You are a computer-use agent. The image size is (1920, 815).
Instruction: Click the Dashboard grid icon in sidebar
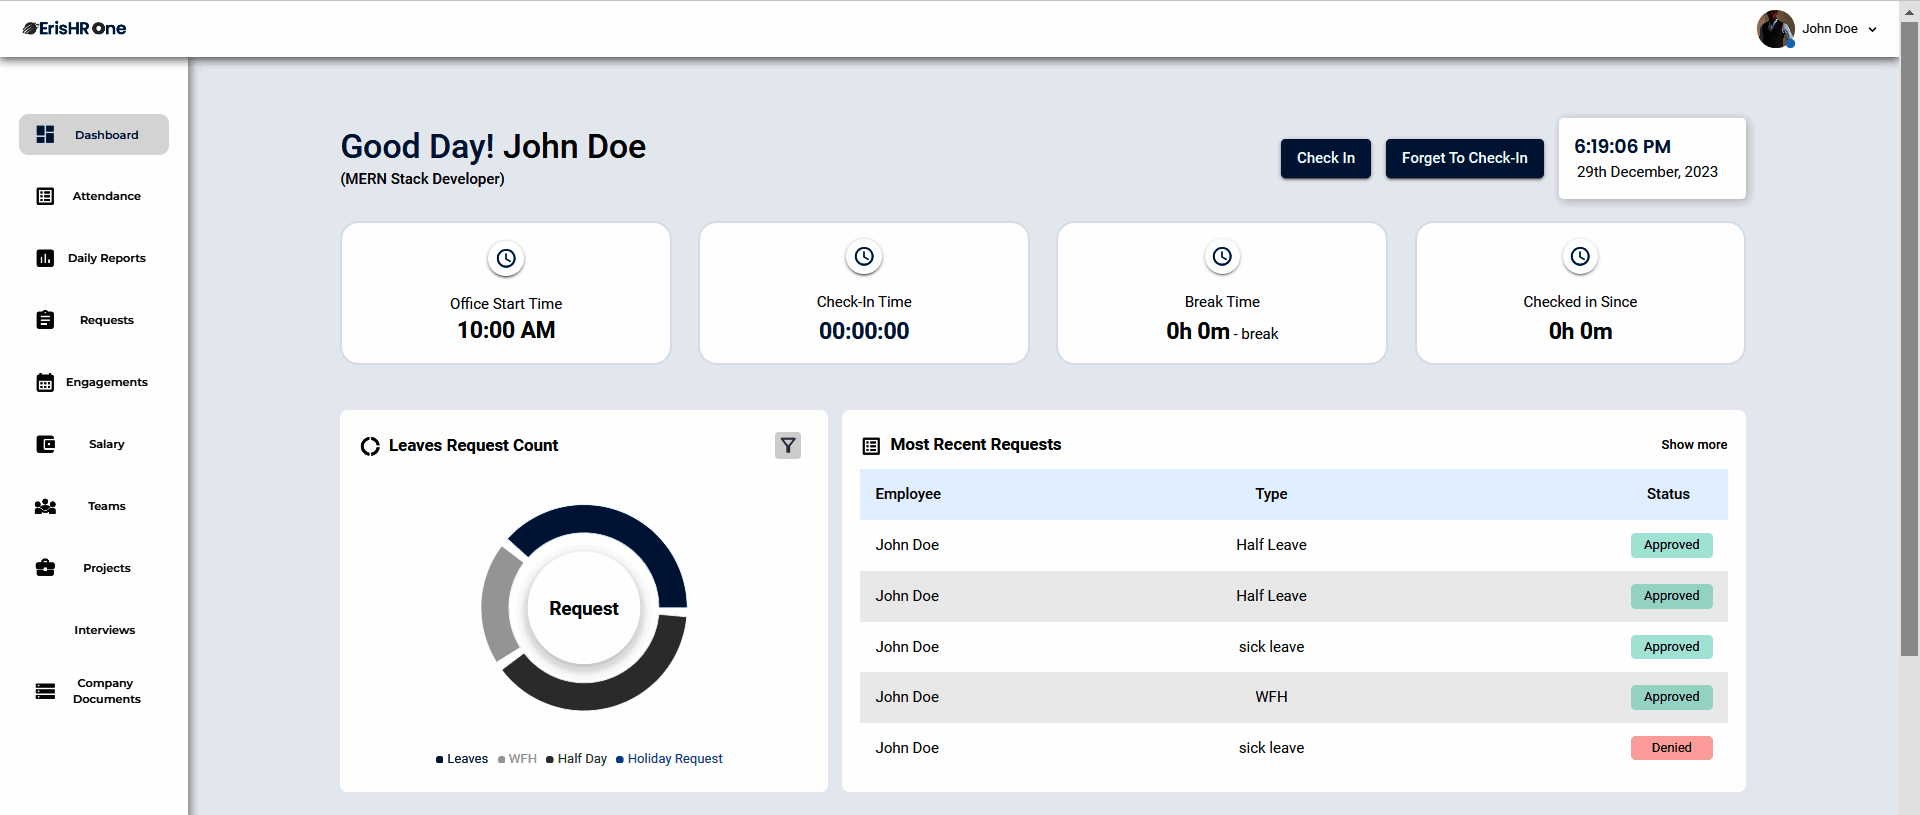[x=45, y=134]
